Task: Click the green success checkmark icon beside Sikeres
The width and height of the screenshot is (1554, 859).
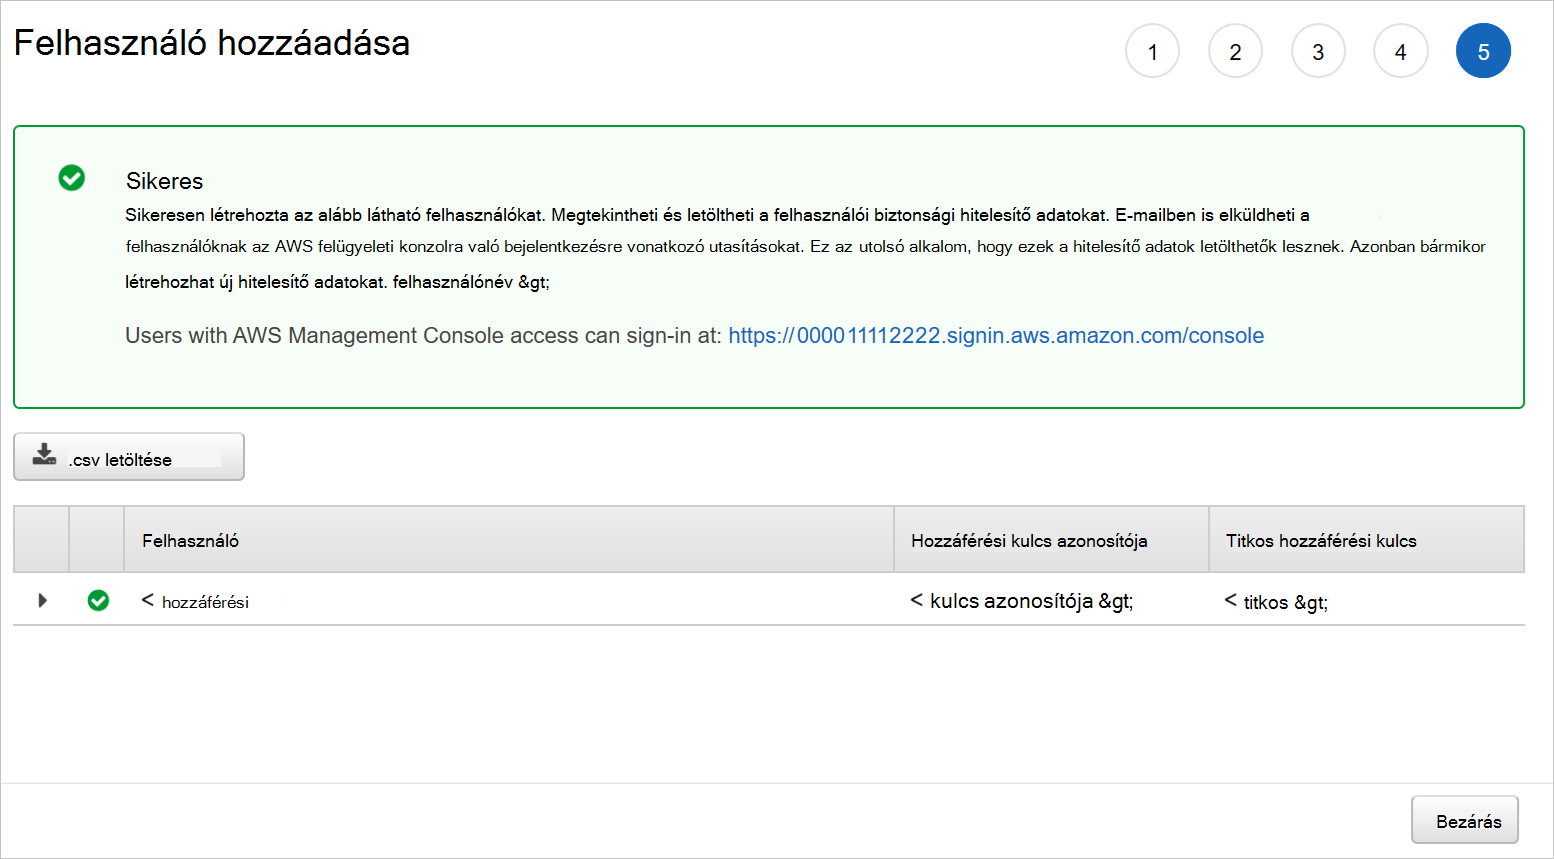Action: 72,178
